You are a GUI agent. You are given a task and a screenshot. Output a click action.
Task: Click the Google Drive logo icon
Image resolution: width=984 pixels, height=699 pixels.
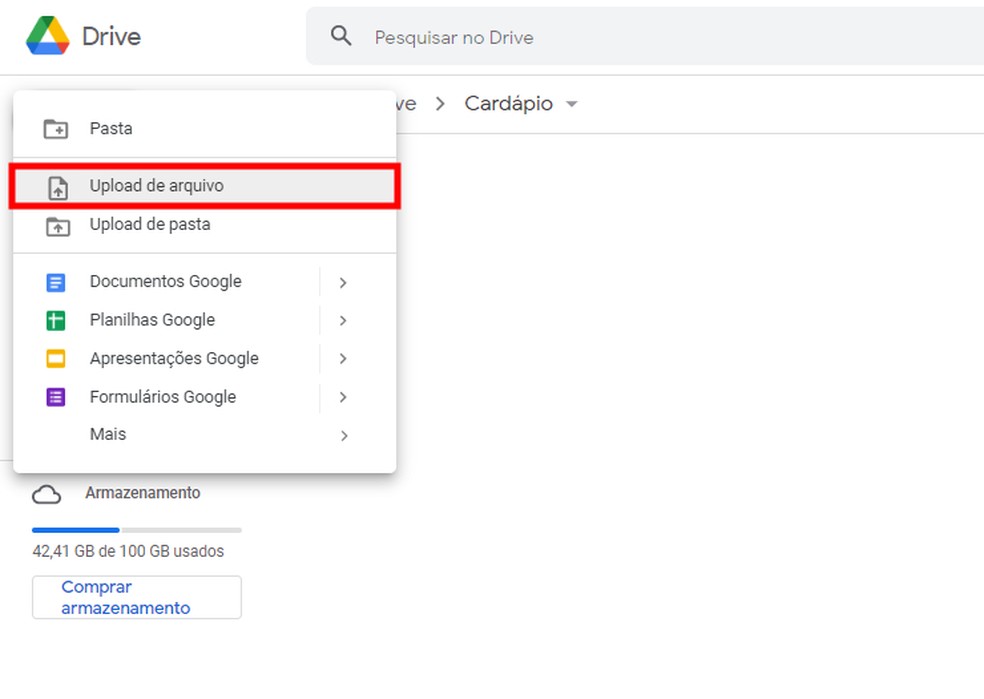[47, 37]
